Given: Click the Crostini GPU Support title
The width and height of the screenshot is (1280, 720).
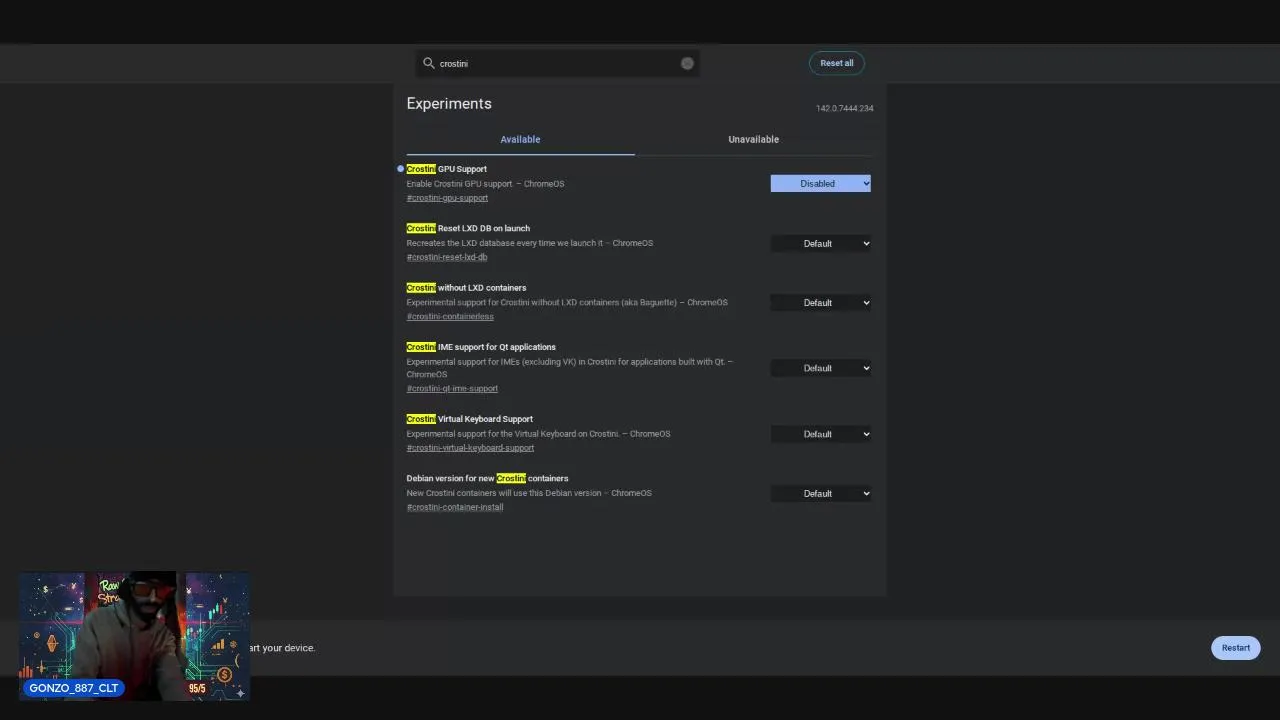Looking at the screenshot, I should tap(446, 169).
